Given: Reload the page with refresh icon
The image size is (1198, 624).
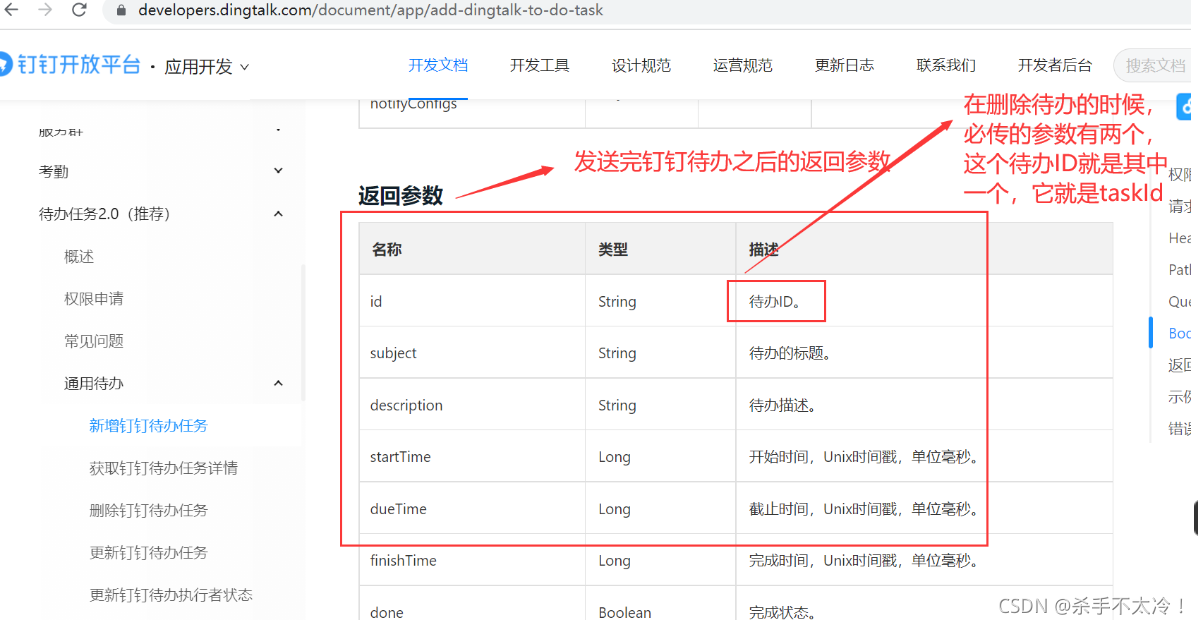Looking at the screenshot, I should click(x=79, y=10).
